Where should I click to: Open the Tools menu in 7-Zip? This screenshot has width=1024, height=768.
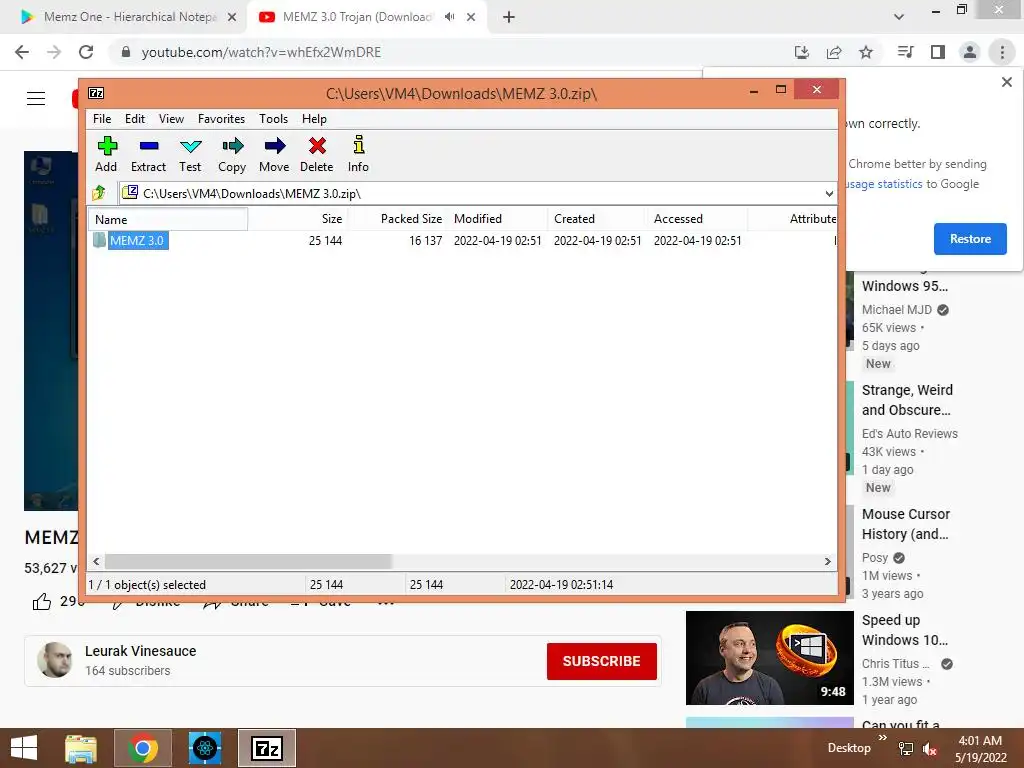tap(273, 119)
